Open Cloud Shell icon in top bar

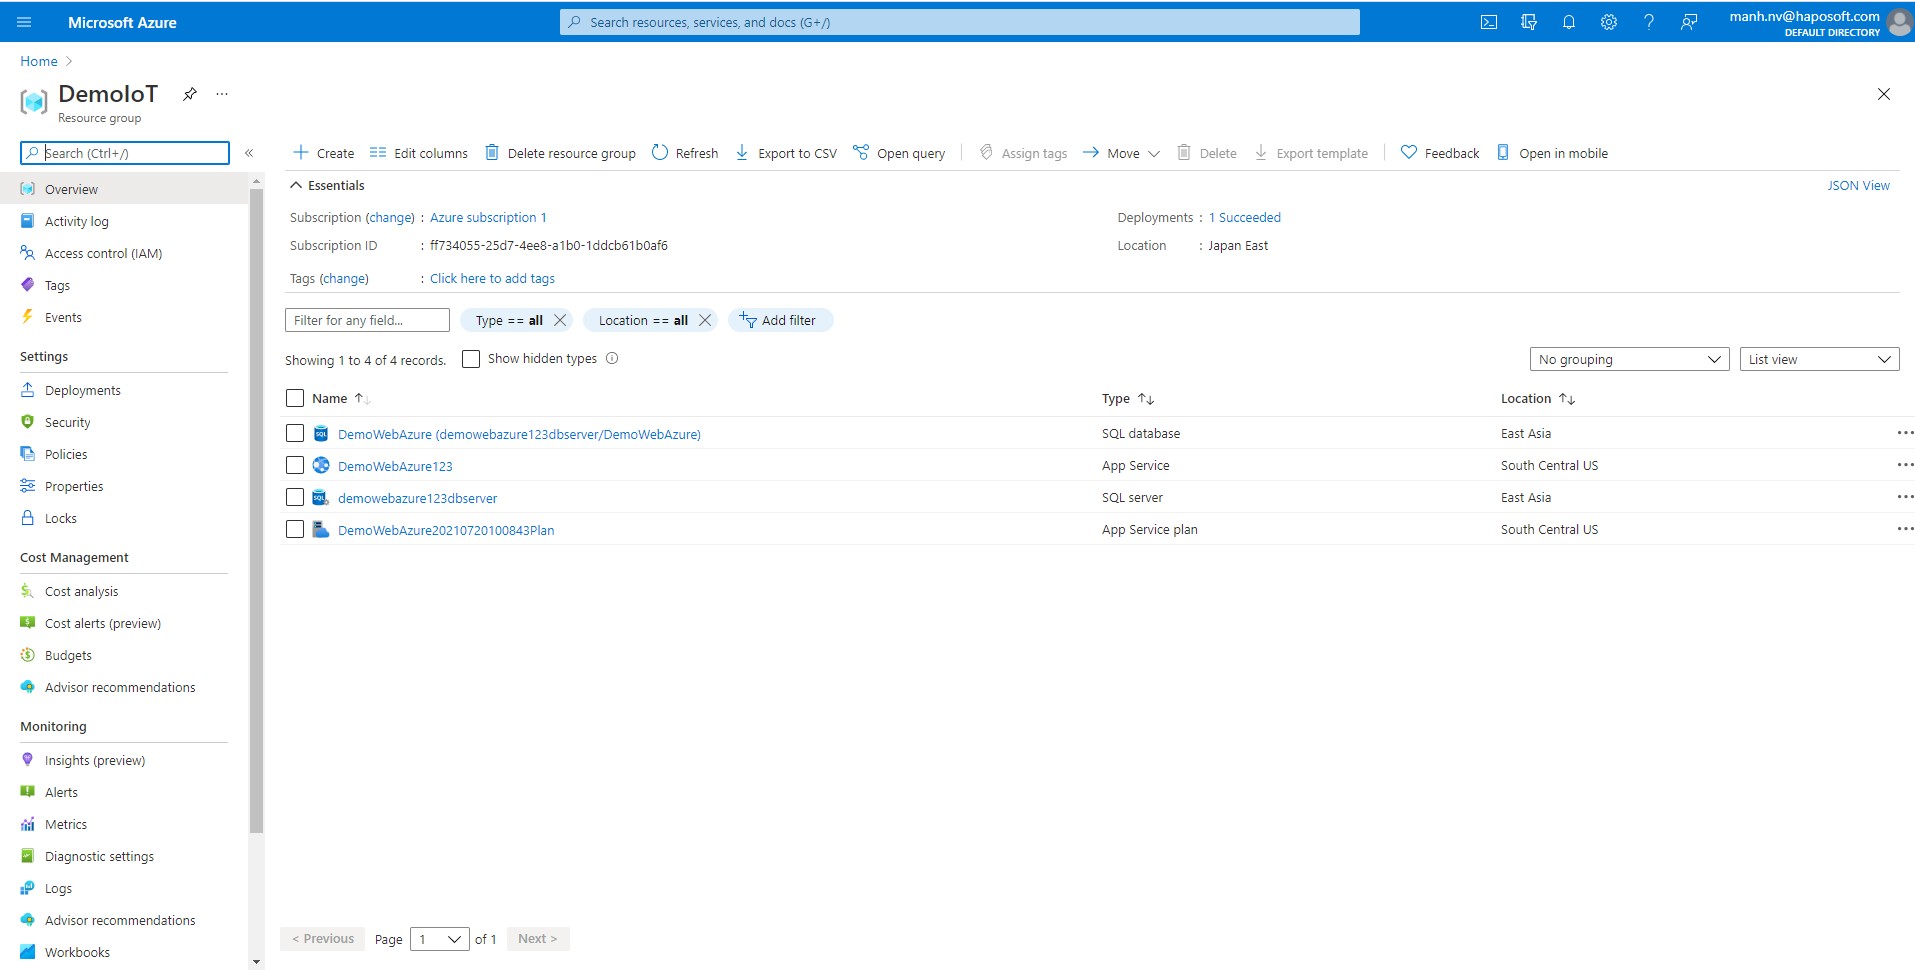(x=1489, y=22)
